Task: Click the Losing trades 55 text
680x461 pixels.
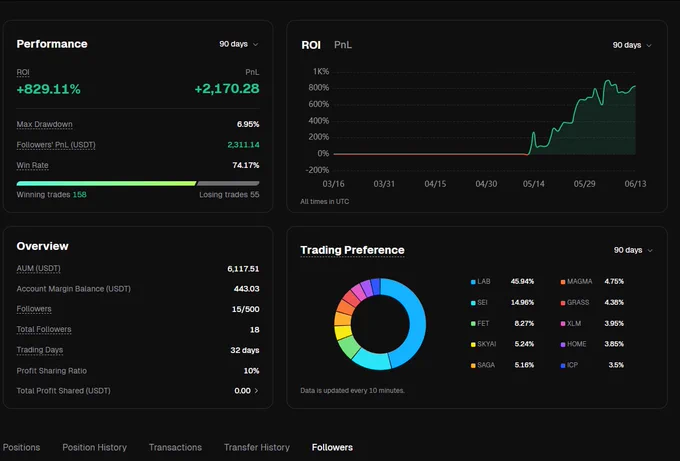Action: [229, 195]
